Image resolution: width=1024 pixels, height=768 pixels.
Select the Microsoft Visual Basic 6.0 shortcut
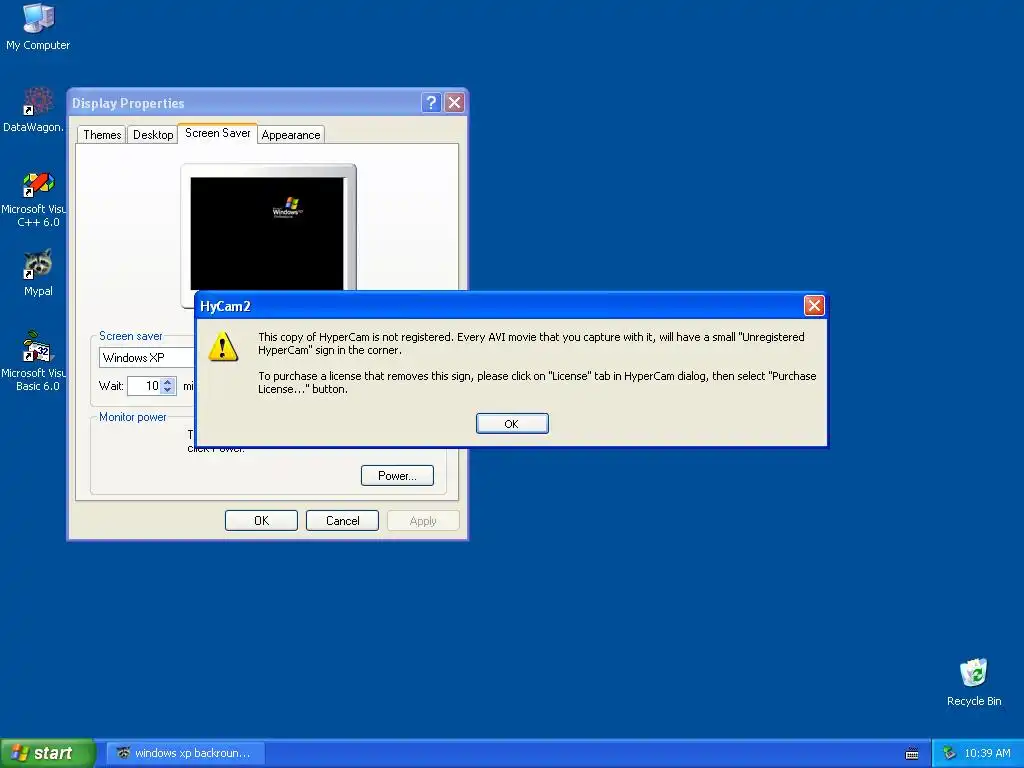click(x=34, y=360)
